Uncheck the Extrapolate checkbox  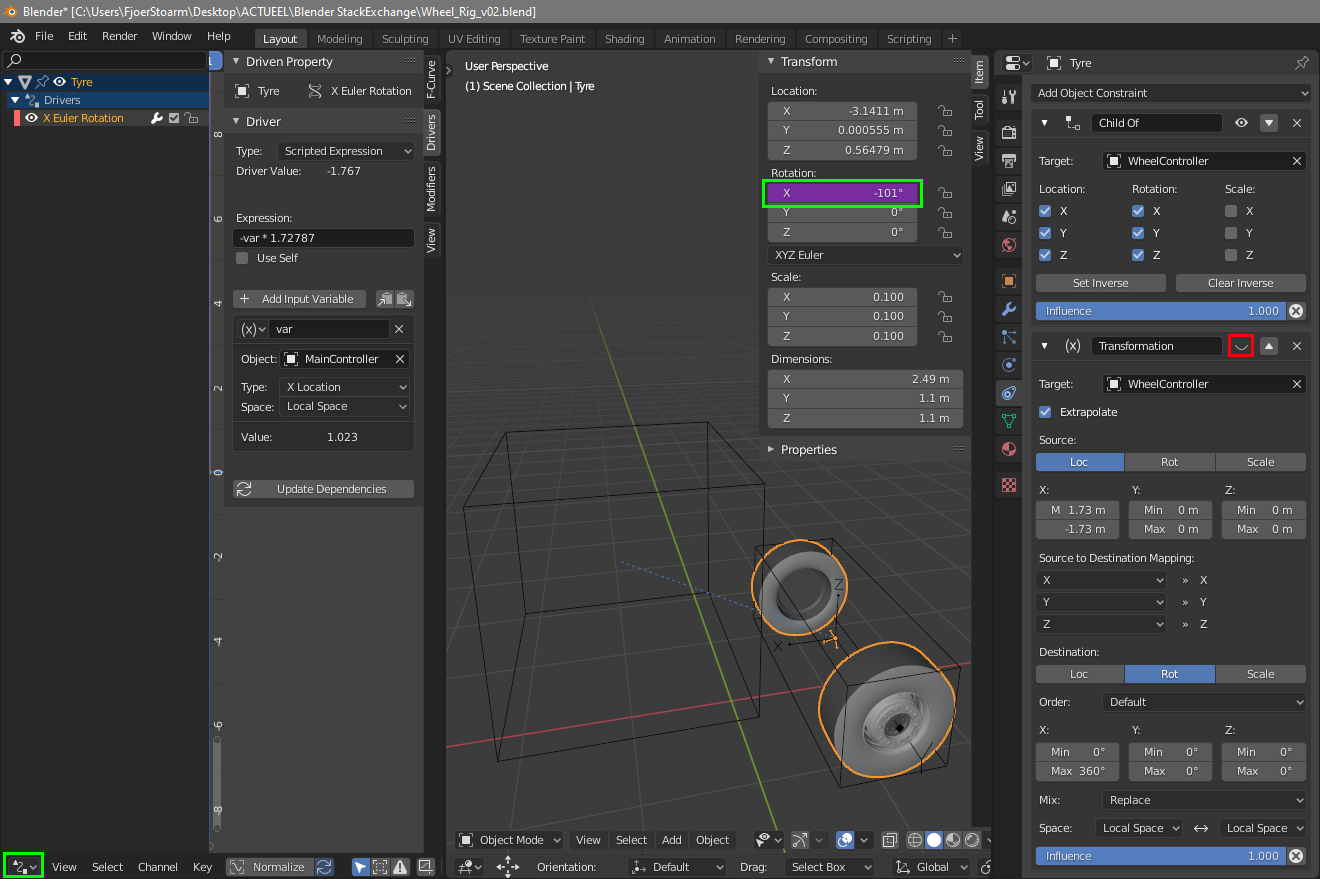tap(1045, 412)
